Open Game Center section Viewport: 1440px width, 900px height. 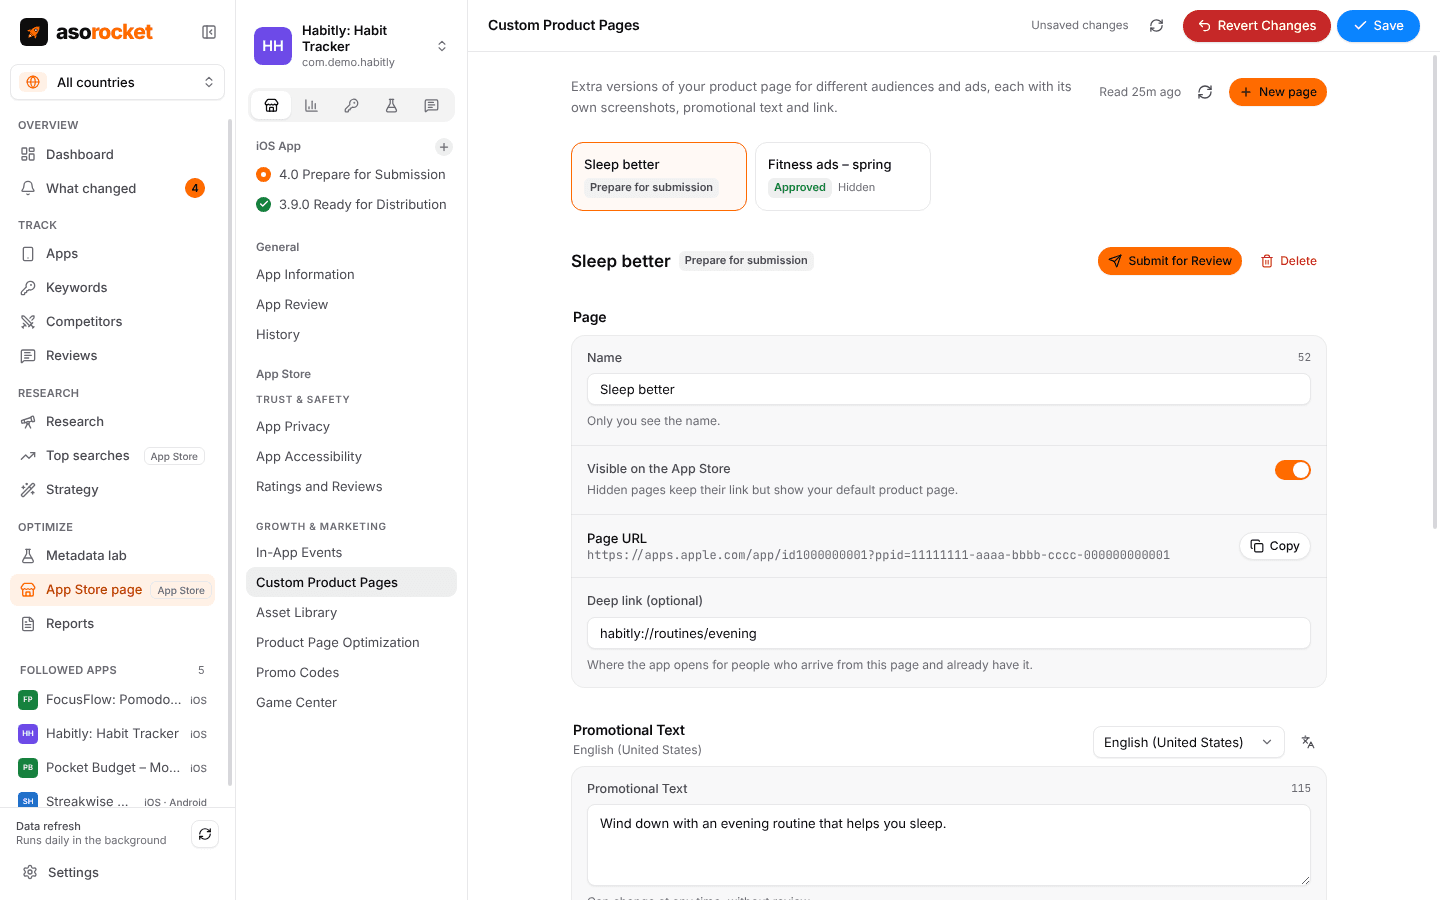click(351, 703)
